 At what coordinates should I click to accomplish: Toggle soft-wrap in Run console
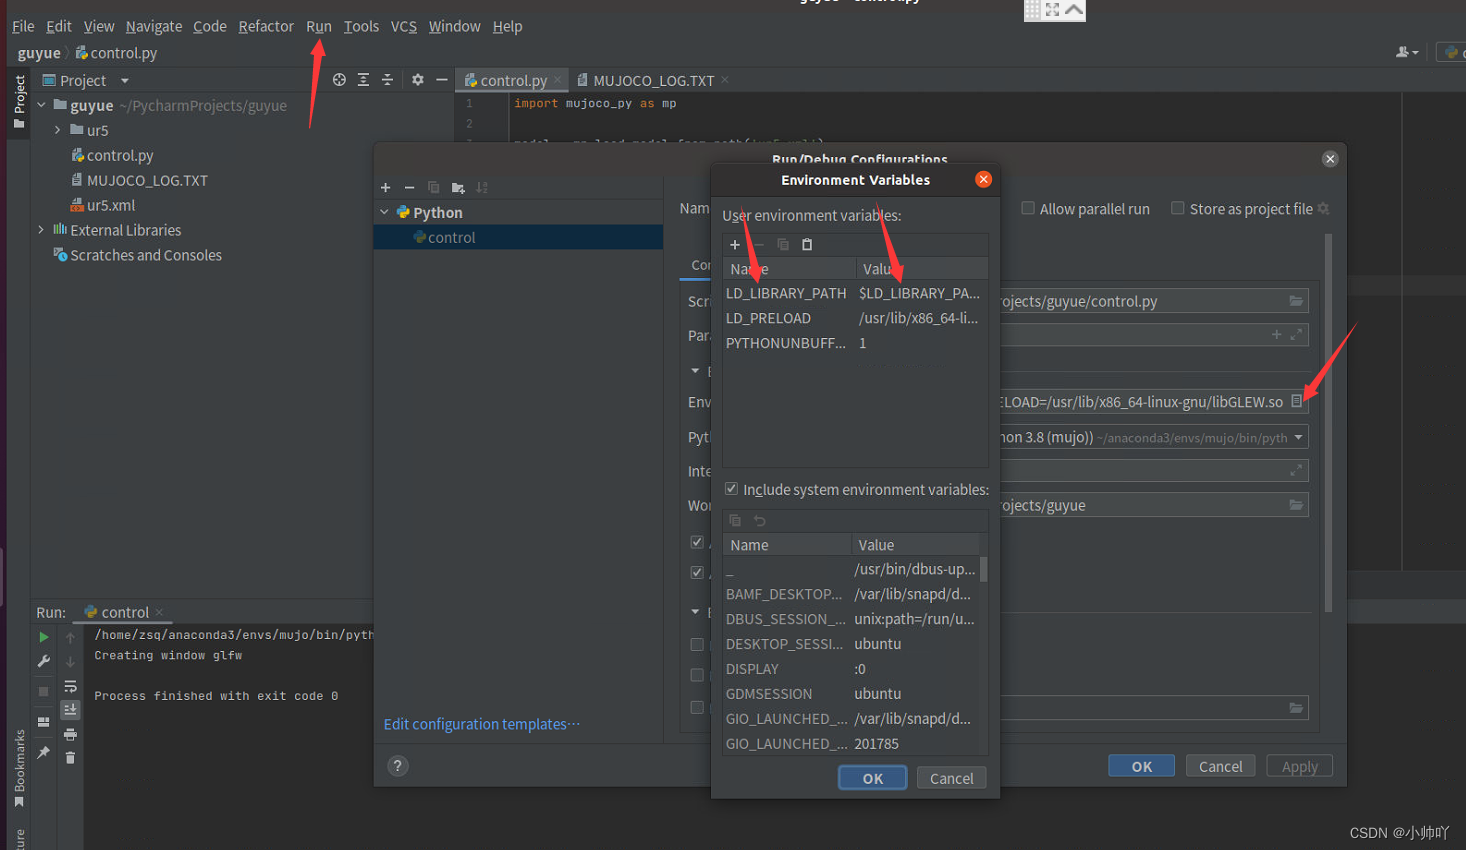(x=70, y=686)
